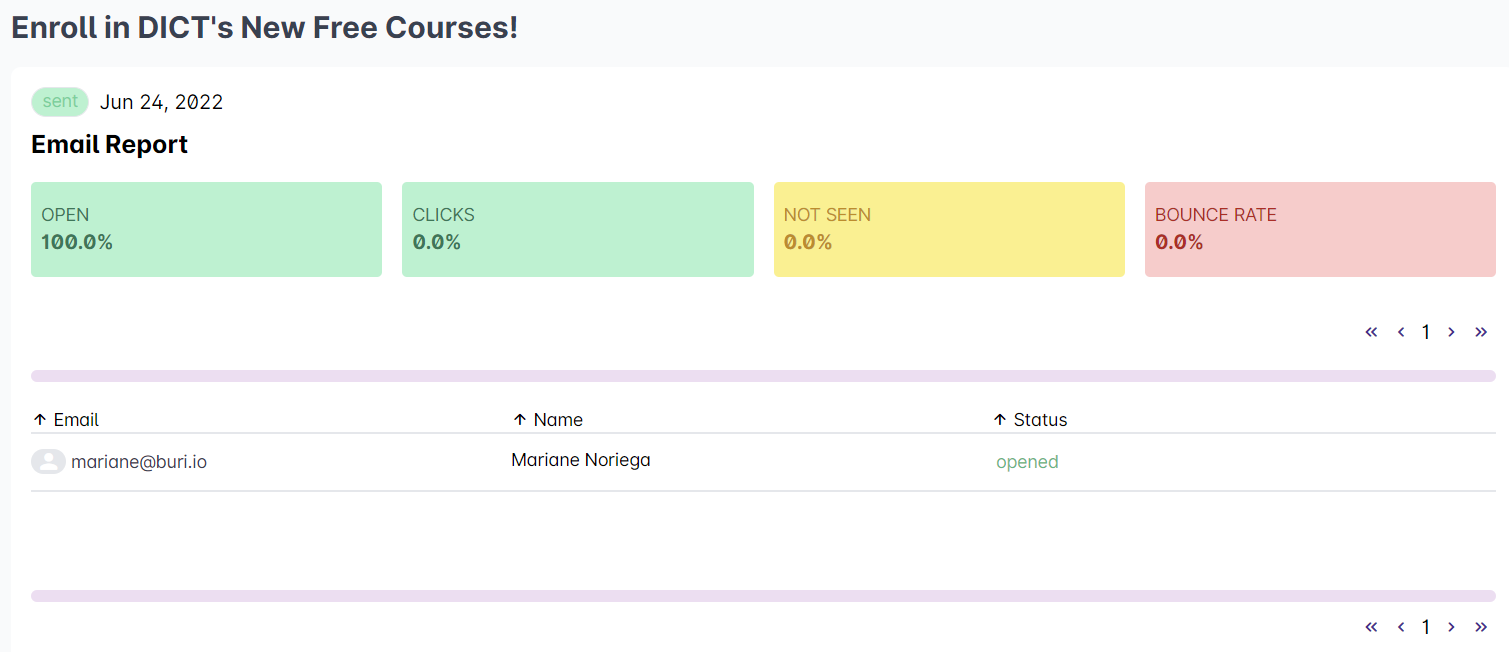
Task: Go to first page in bottom pagination
Action: pyautogui.click(x=1371, y=627)
